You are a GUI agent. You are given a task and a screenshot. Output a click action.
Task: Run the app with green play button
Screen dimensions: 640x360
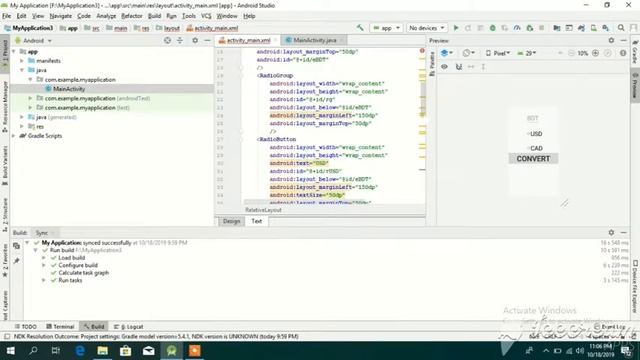click(x=456, y=28)
